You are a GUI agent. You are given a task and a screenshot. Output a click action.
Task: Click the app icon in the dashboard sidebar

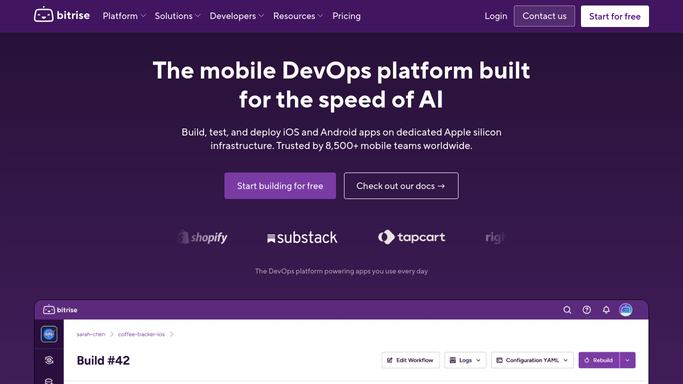pos(49,334)
